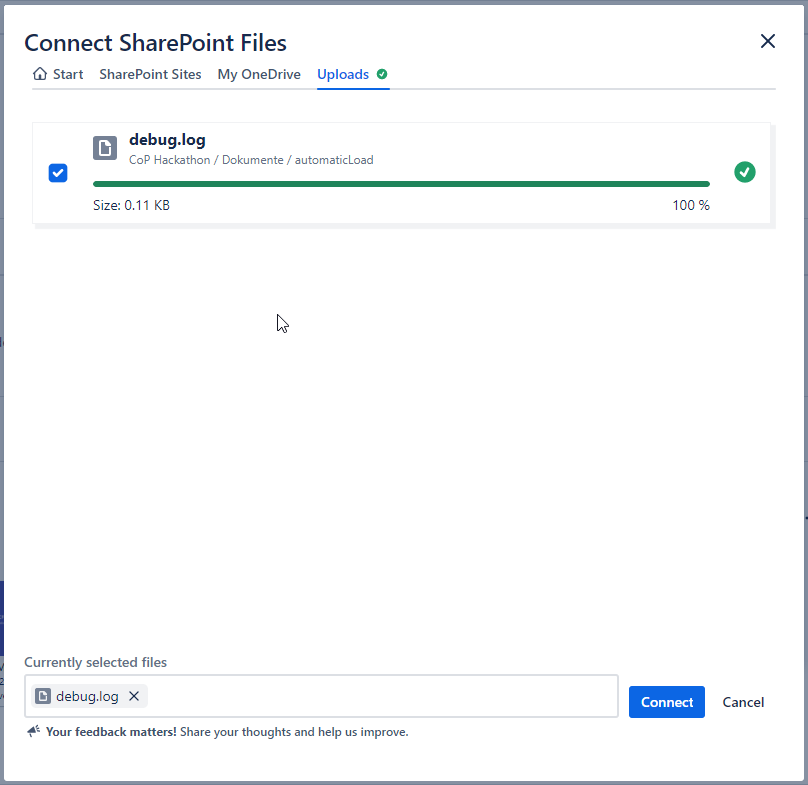Uncheck the debug.log file checkbox
This screenshot has width=808, height=785.
(x=58, y=173)
